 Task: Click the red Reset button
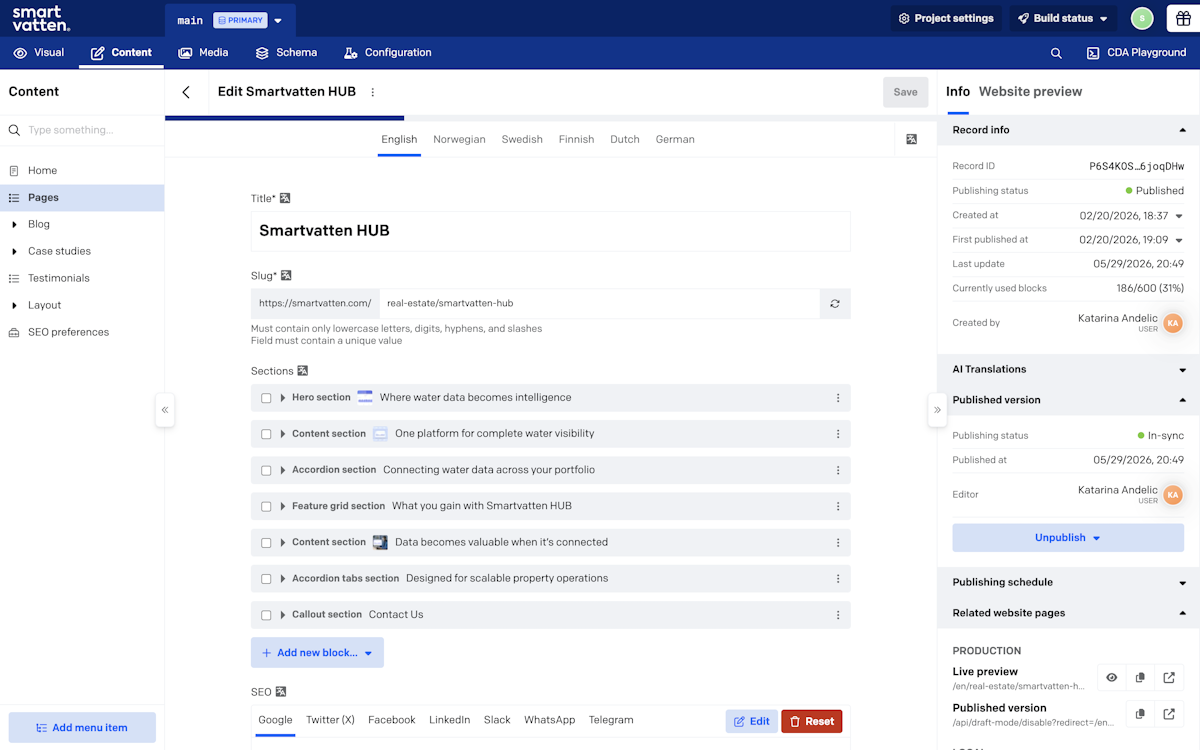tap(811, 721)
